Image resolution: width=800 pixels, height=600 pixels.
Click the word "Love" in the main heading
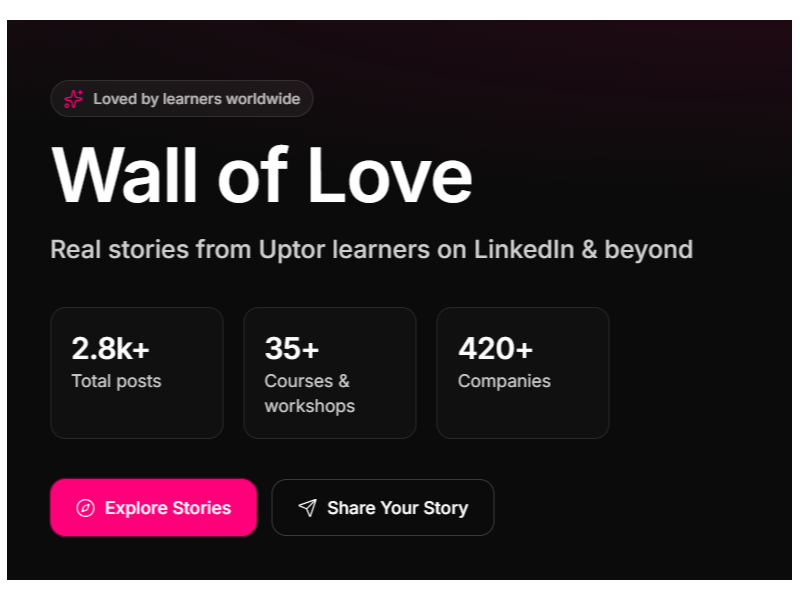coord(390,177)
